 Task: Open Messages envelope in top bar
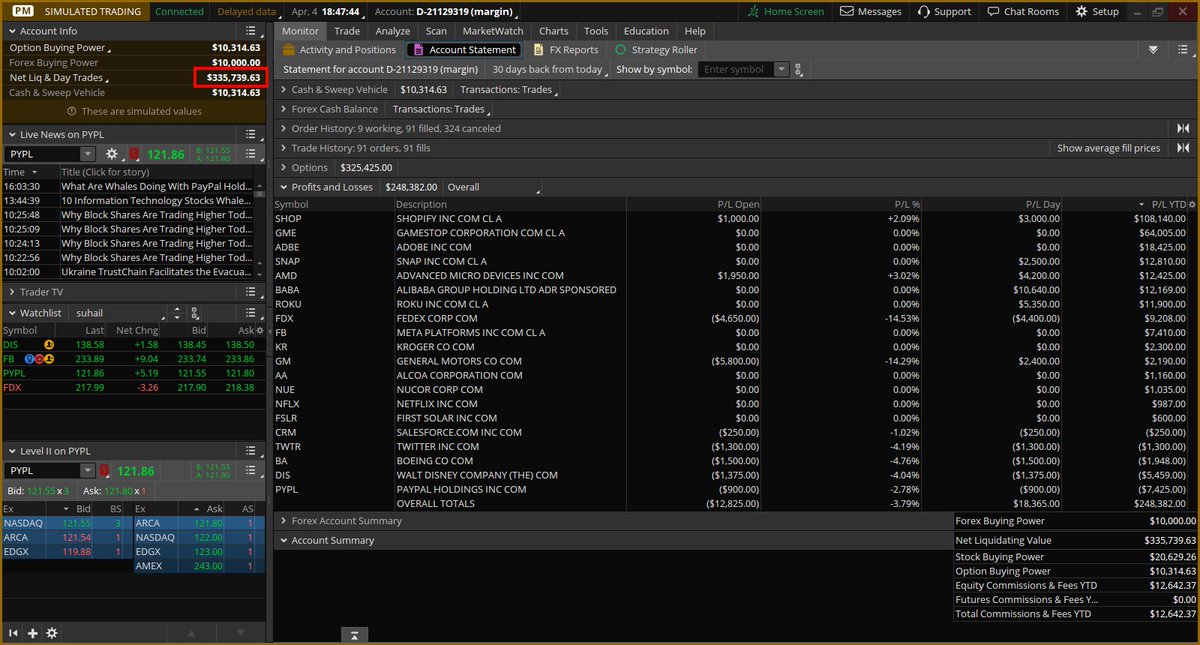tap(871, 11)
